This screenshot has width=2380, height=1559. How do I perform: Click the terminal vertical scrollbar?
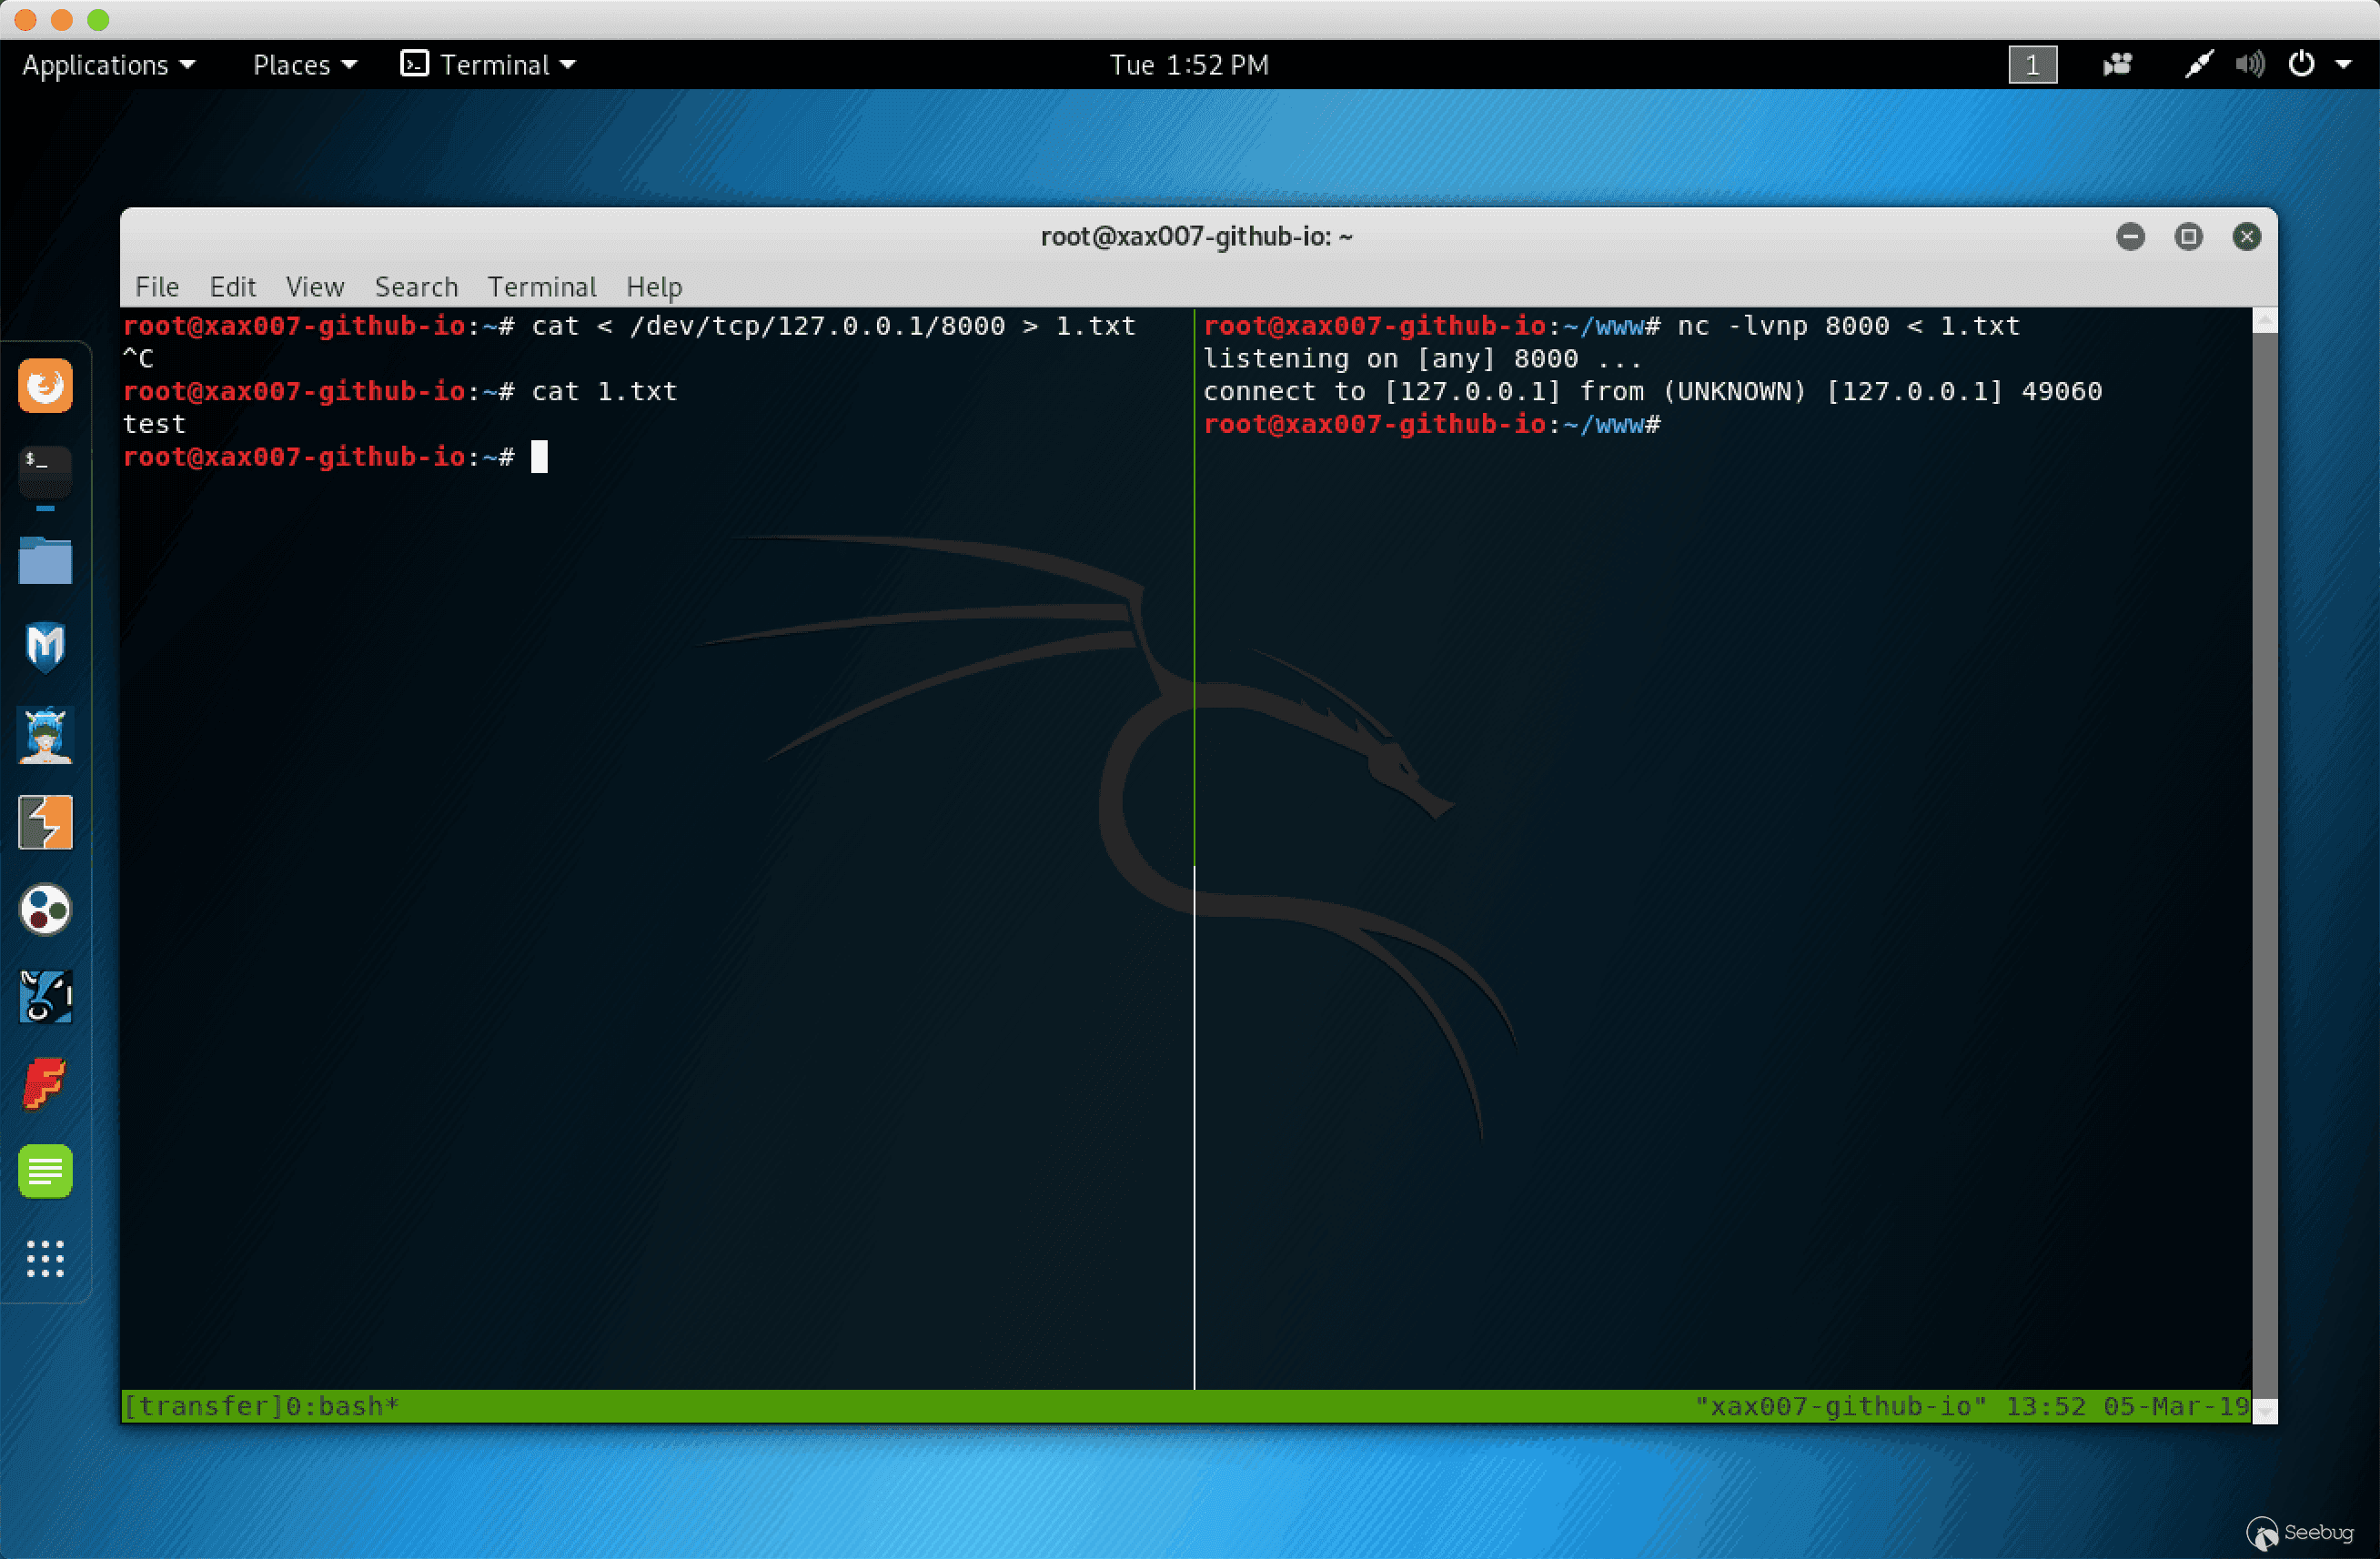[x=2264, y=860]
